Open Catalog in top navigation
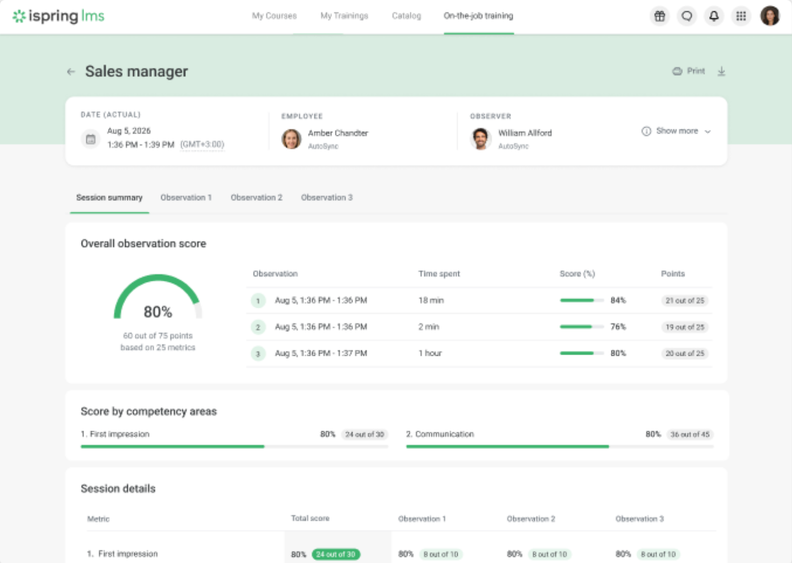The height and width of the screenshot is (563, 792). (406, 16)
